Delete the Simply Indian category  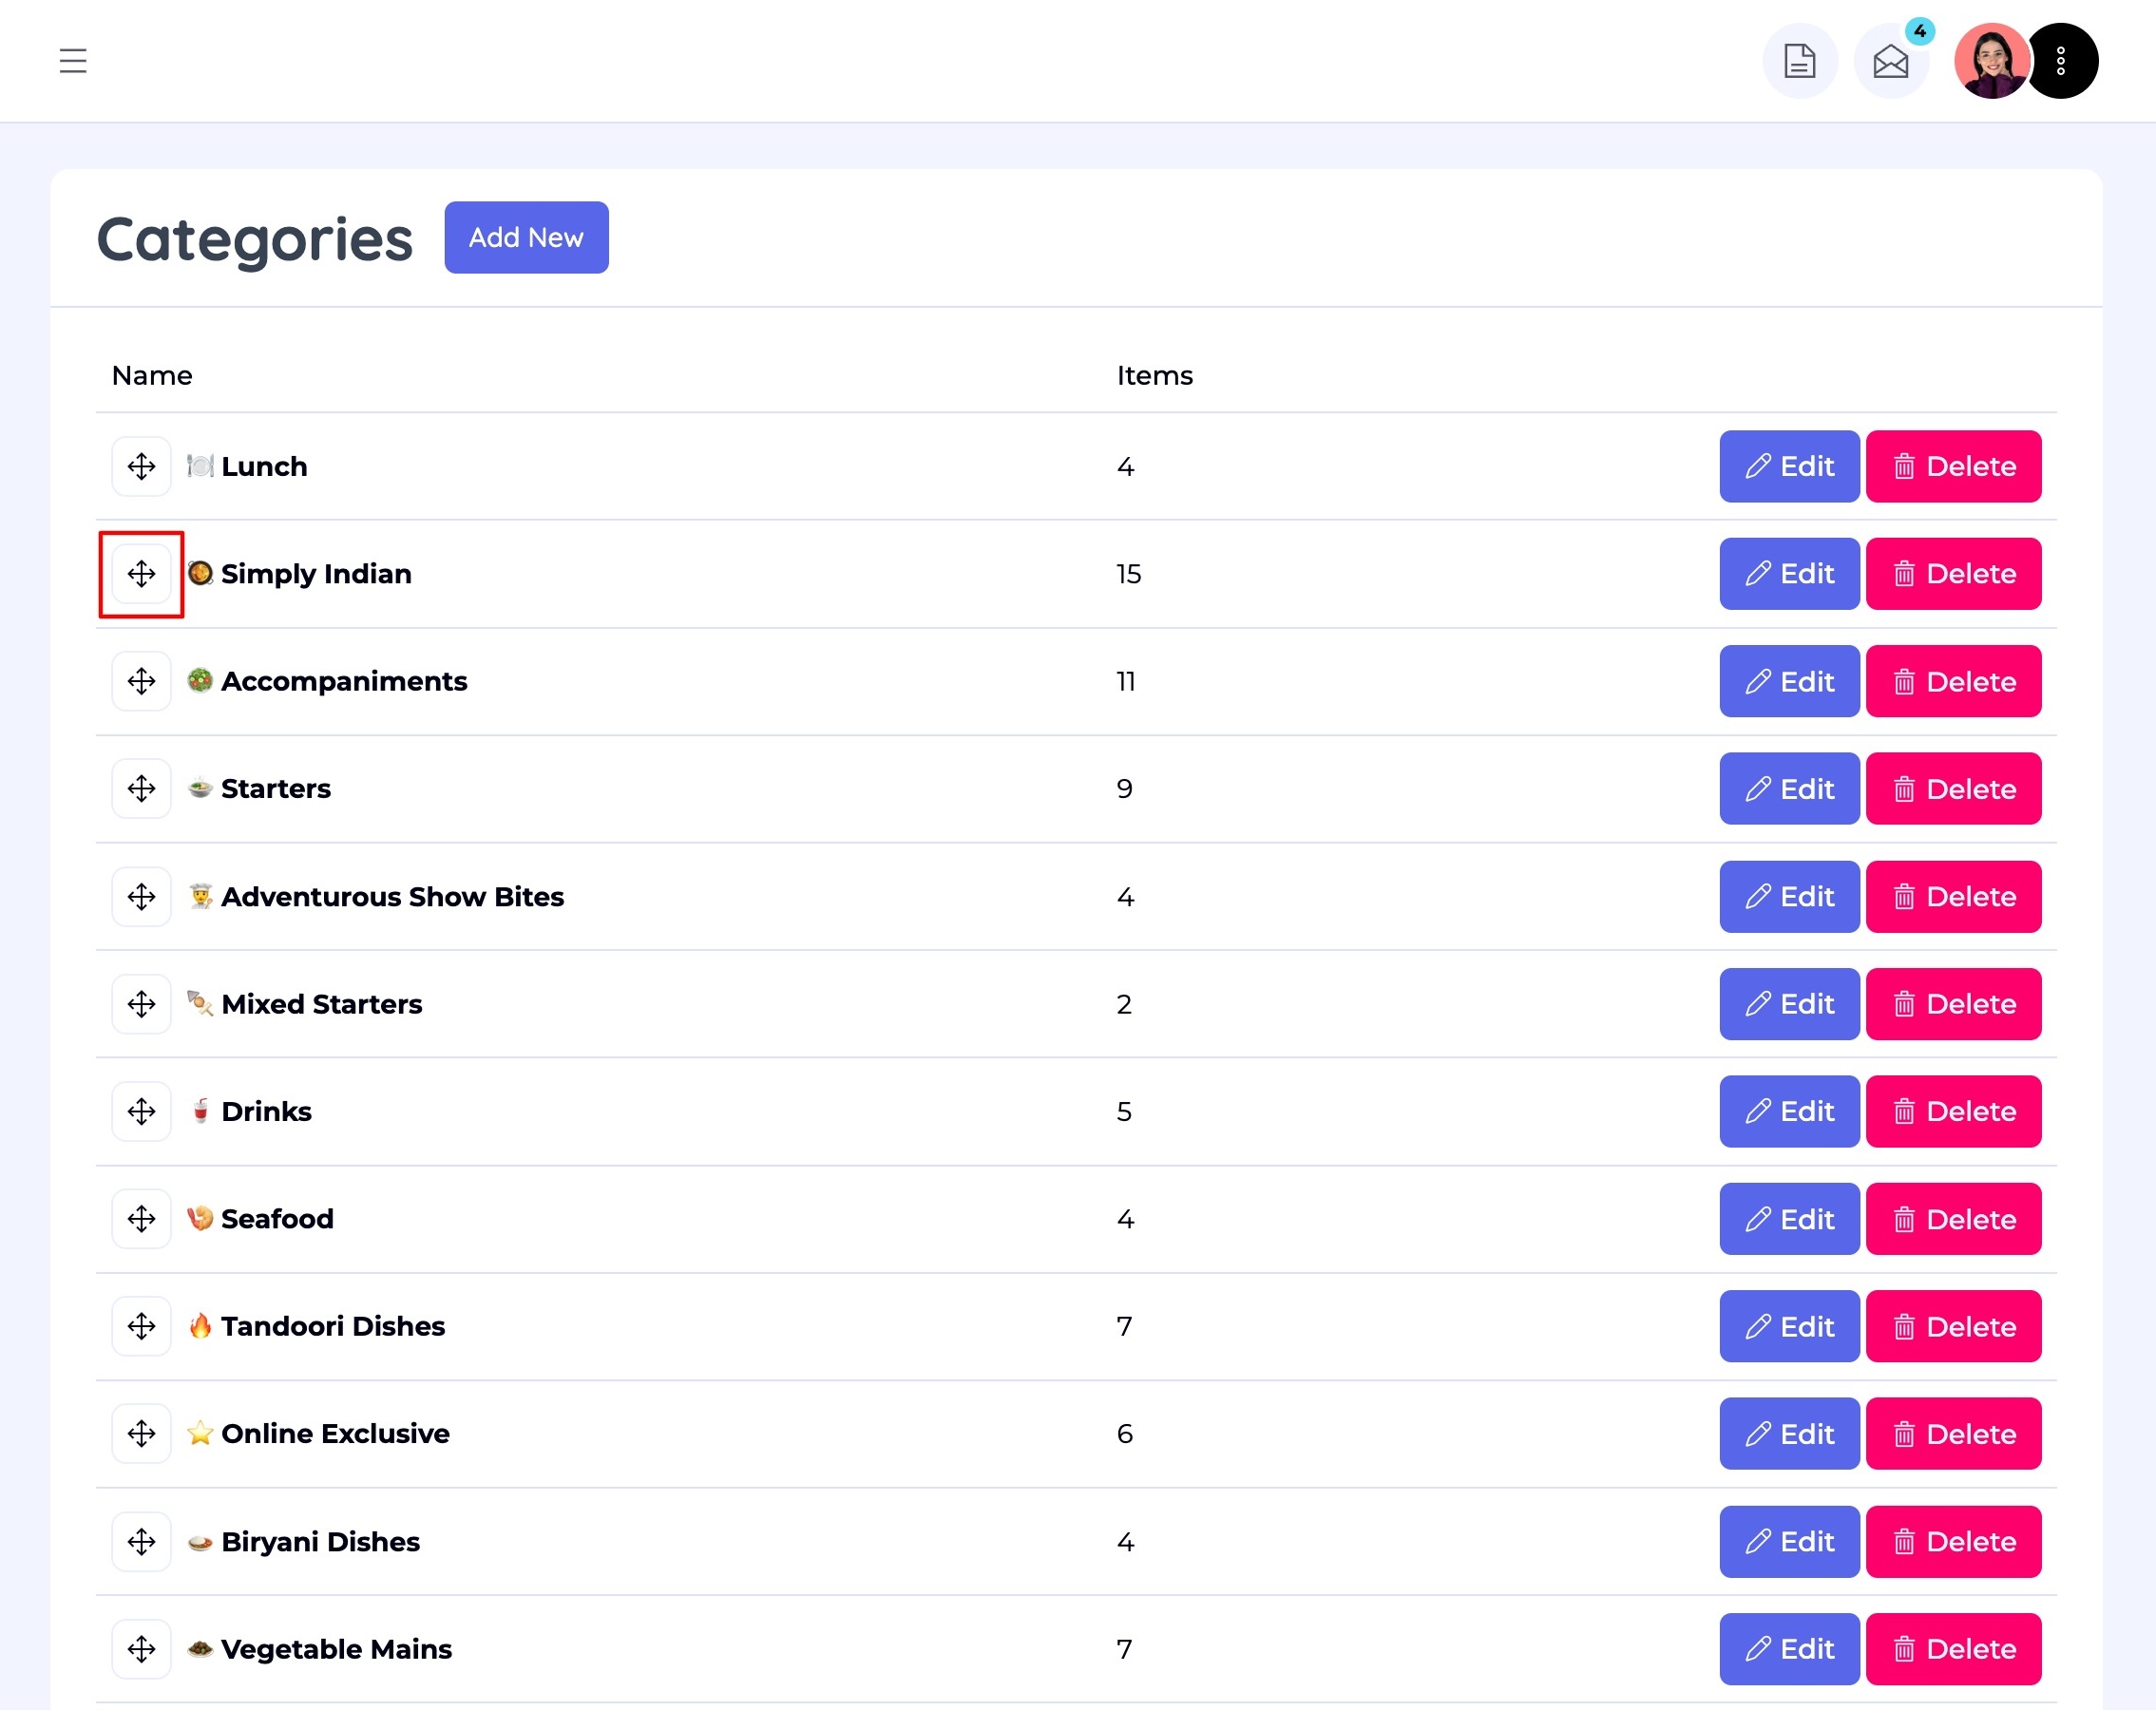click(x=1953, y=574)
